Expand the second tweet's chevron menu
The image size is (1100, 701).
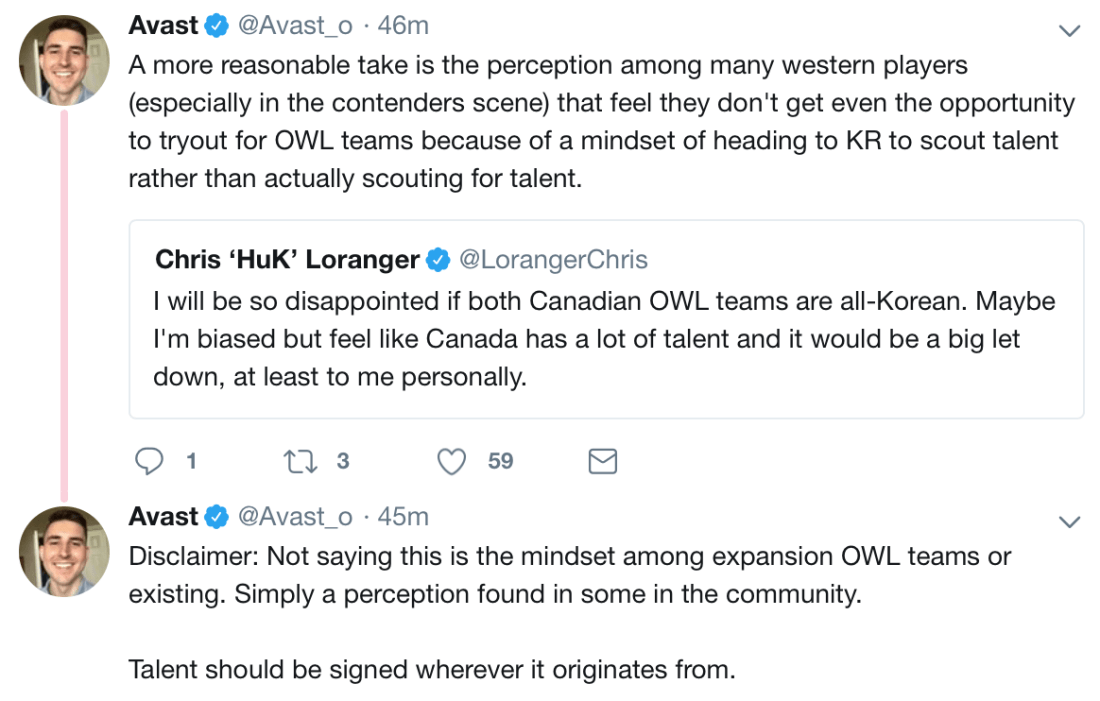(1069, 521)
